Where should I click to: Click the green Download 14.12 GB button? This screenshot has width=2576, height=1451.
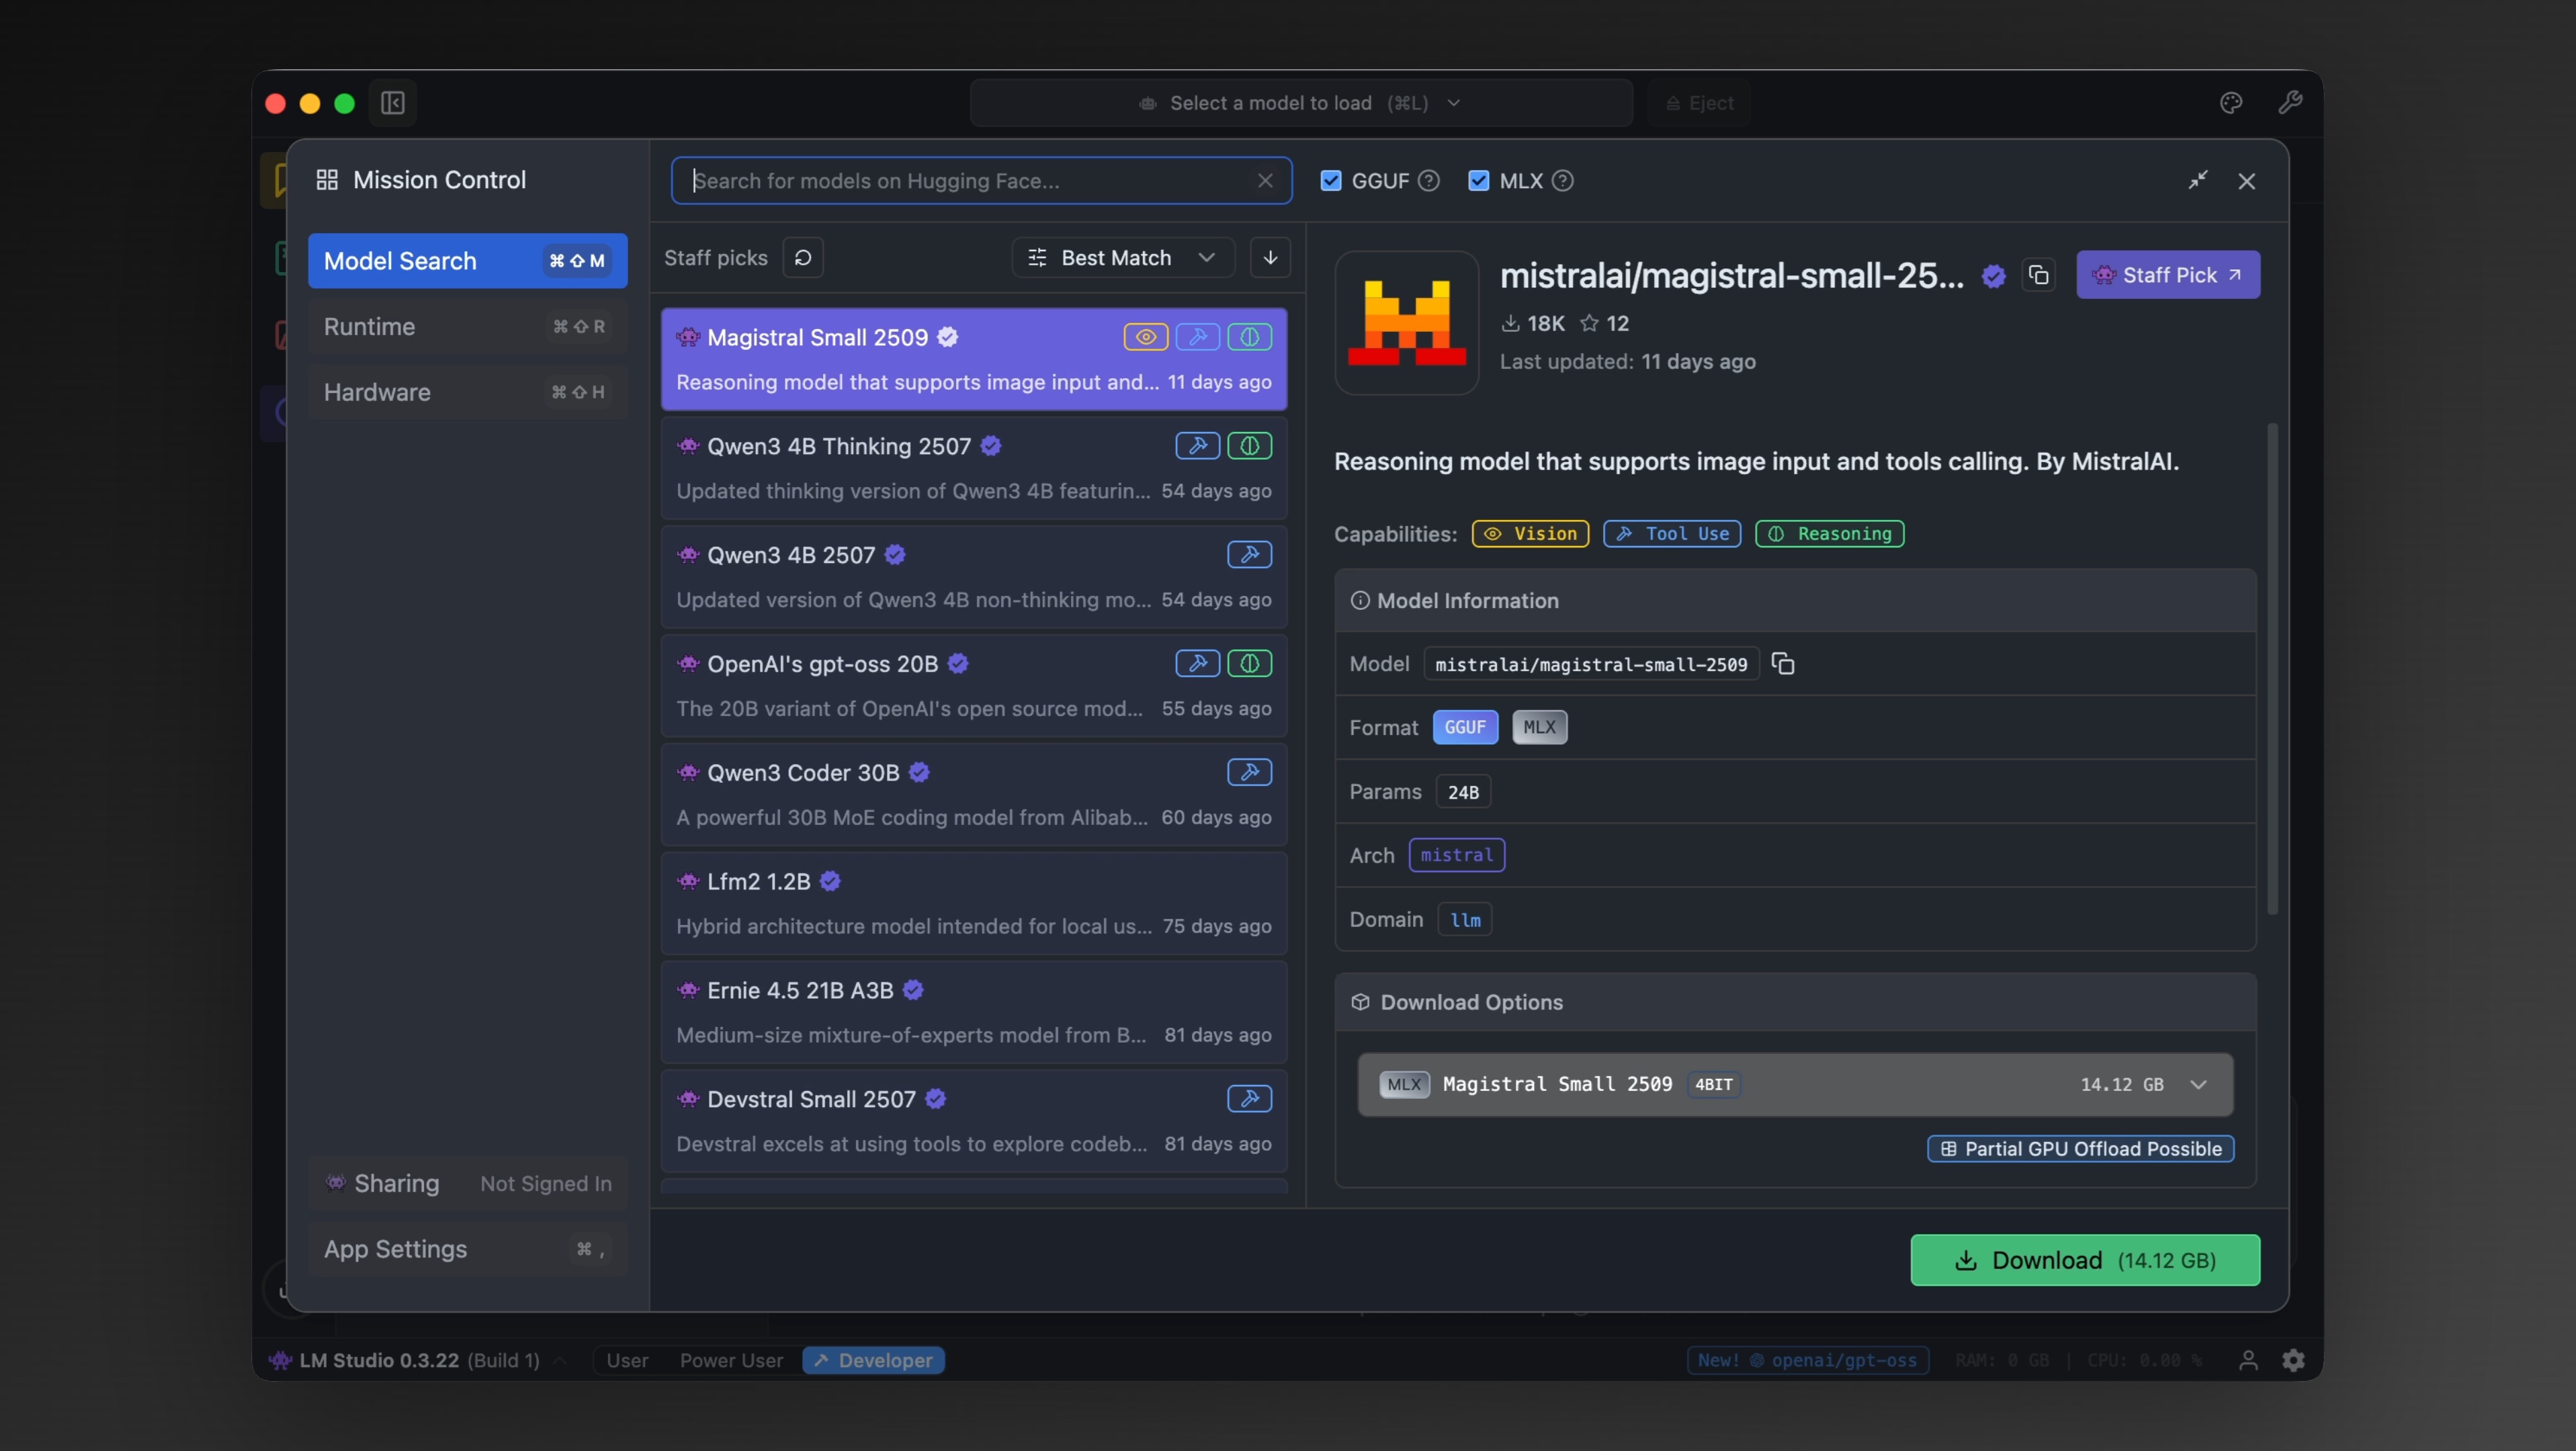pos(2085,1260)
